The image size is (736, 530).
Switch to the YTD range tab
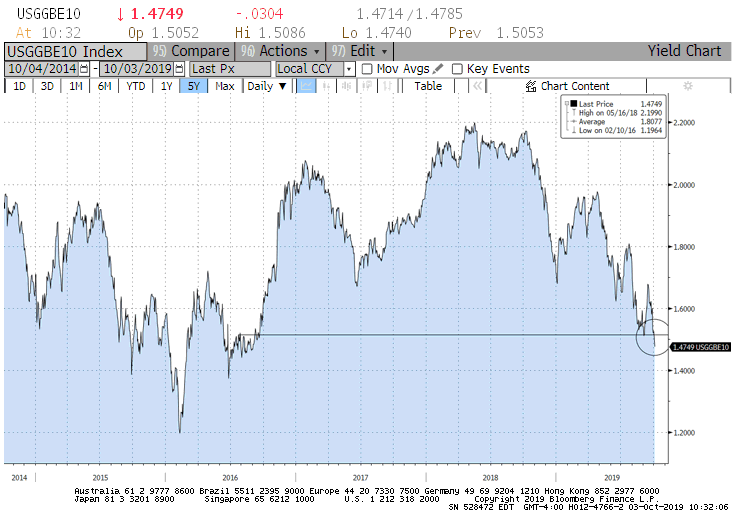click(136, 86)
